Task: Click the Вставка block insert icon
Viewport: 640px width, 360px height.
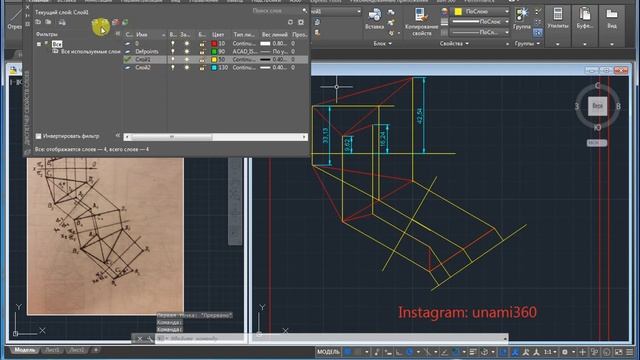Action: [x=374, y=16]
